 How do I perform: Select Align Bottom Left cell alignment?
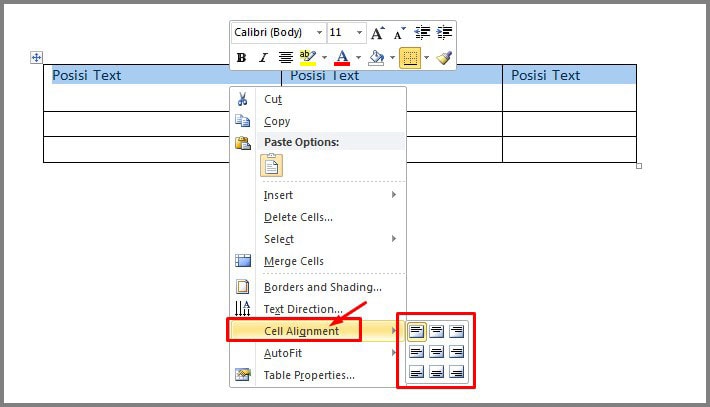click(417, 372)
